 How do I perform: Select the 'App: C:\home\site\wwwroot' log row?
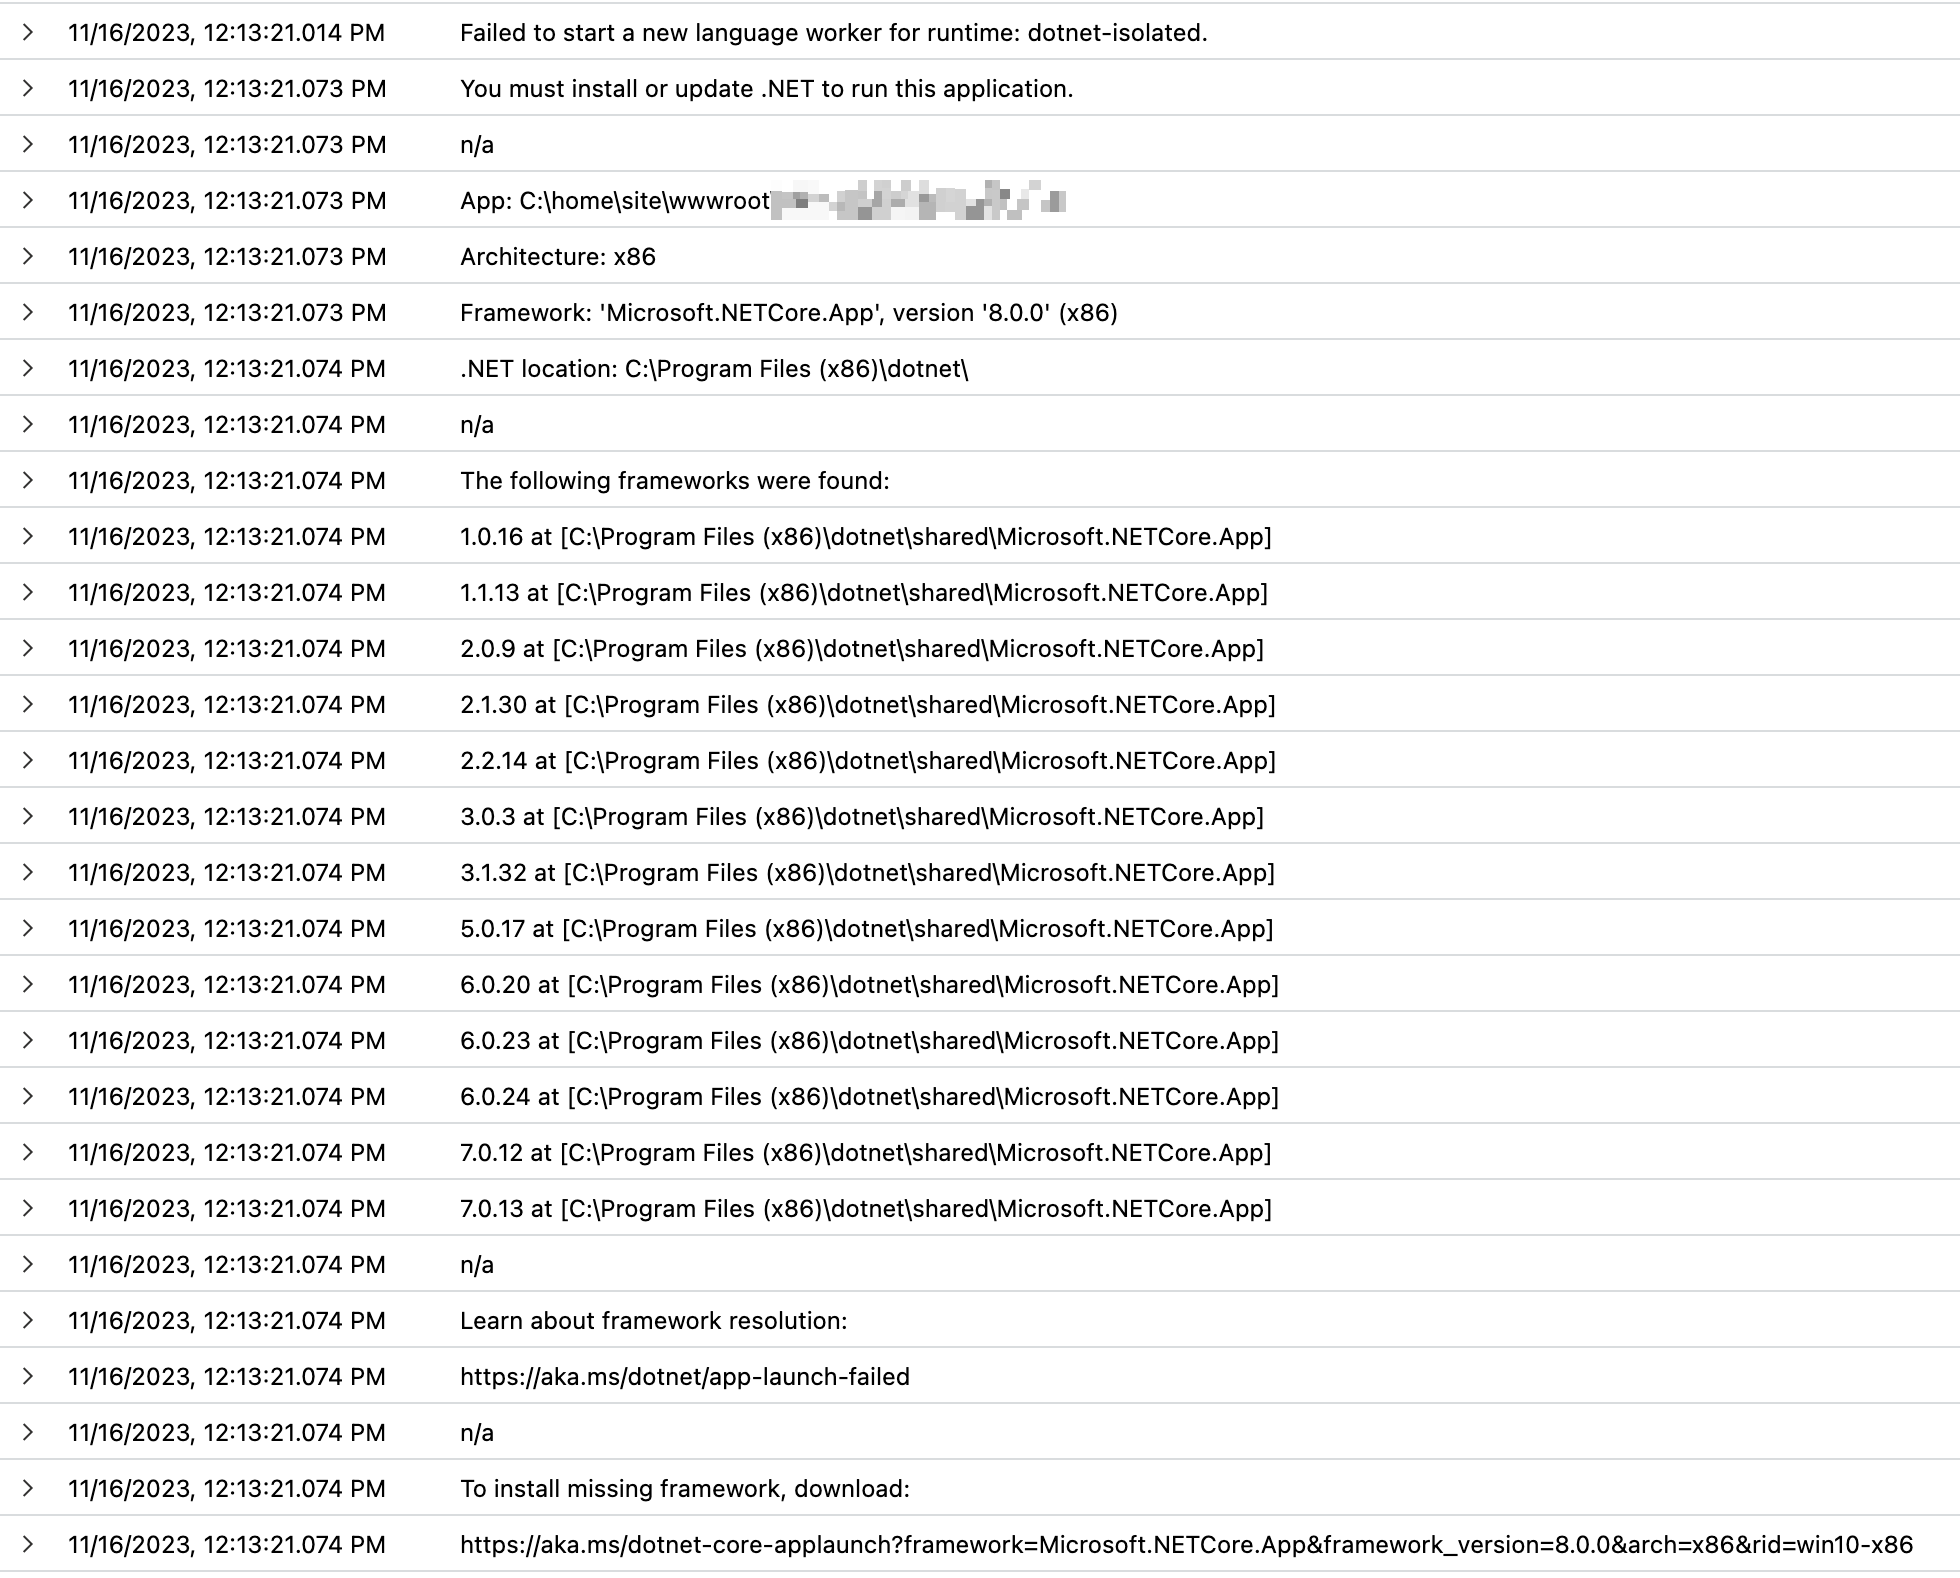pyautogui.click(x=700, y=201)
